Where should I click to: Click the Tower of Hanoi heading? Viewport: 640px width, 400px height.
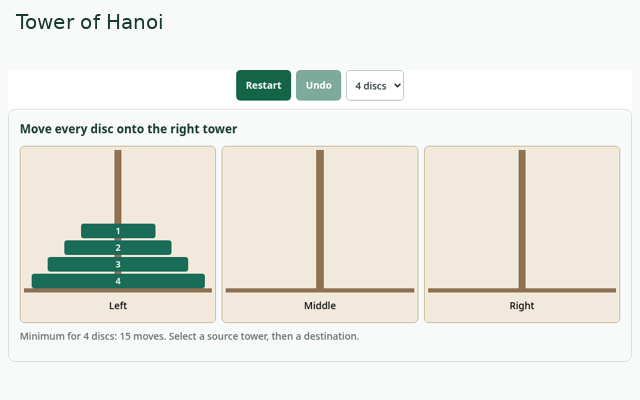(x=89, y=22)
